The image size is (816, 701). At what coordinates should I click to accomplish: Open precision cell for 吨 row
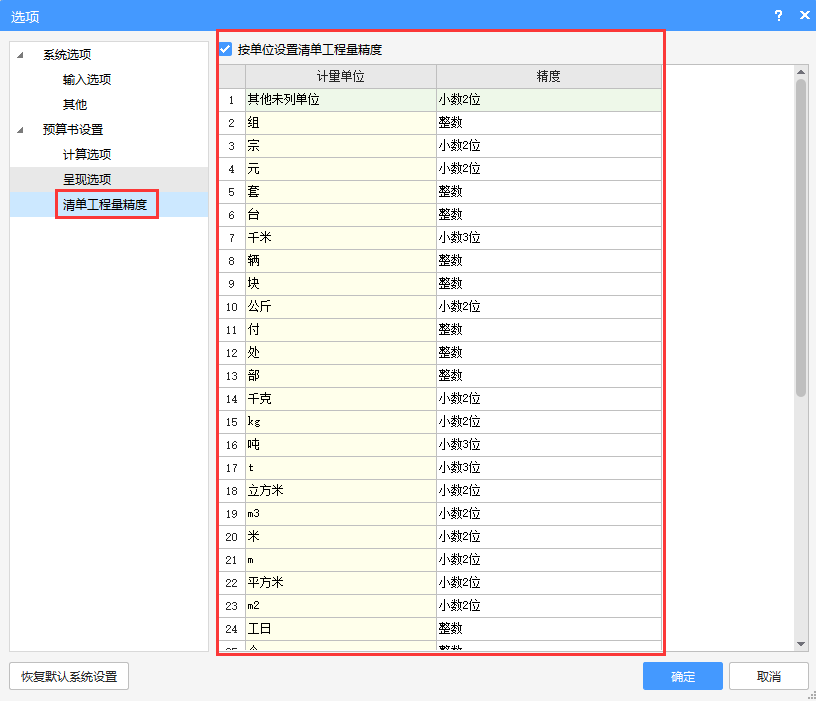pos(548,445)
